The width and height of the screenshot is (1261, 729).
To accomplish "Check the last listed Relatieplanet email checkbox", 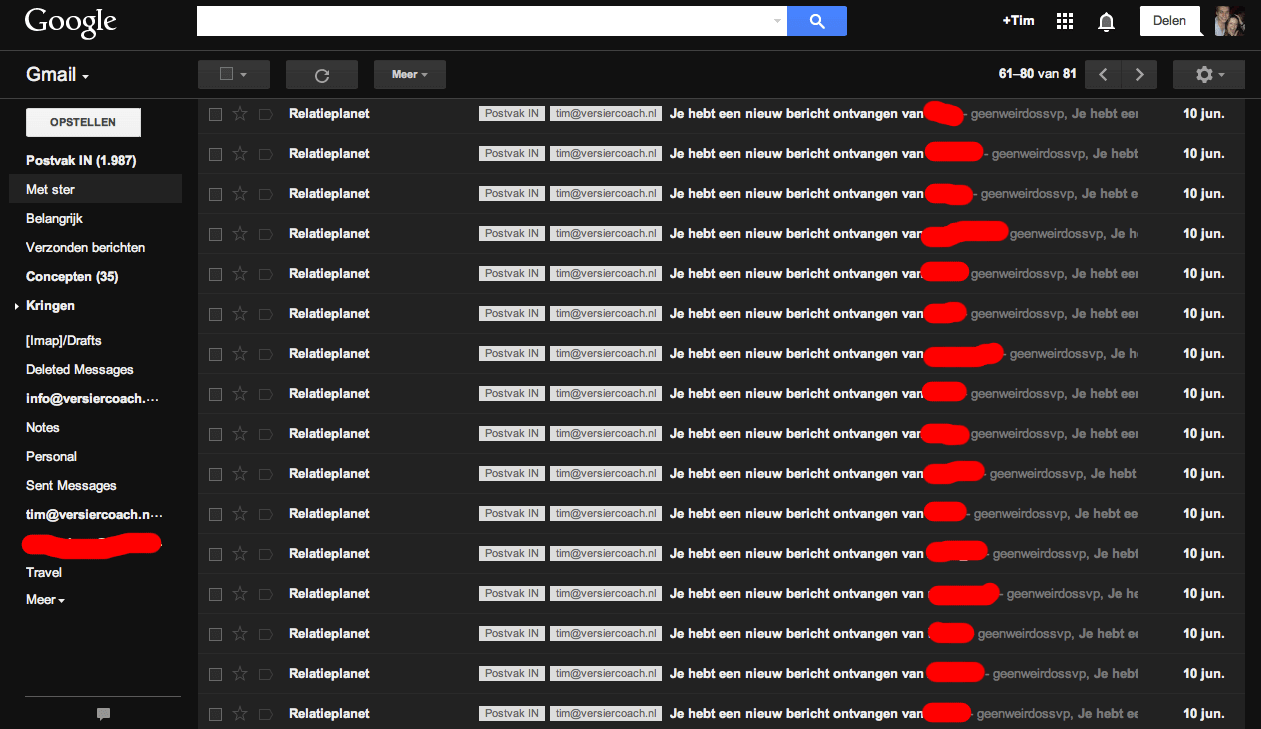I will (x=215, y=714).
